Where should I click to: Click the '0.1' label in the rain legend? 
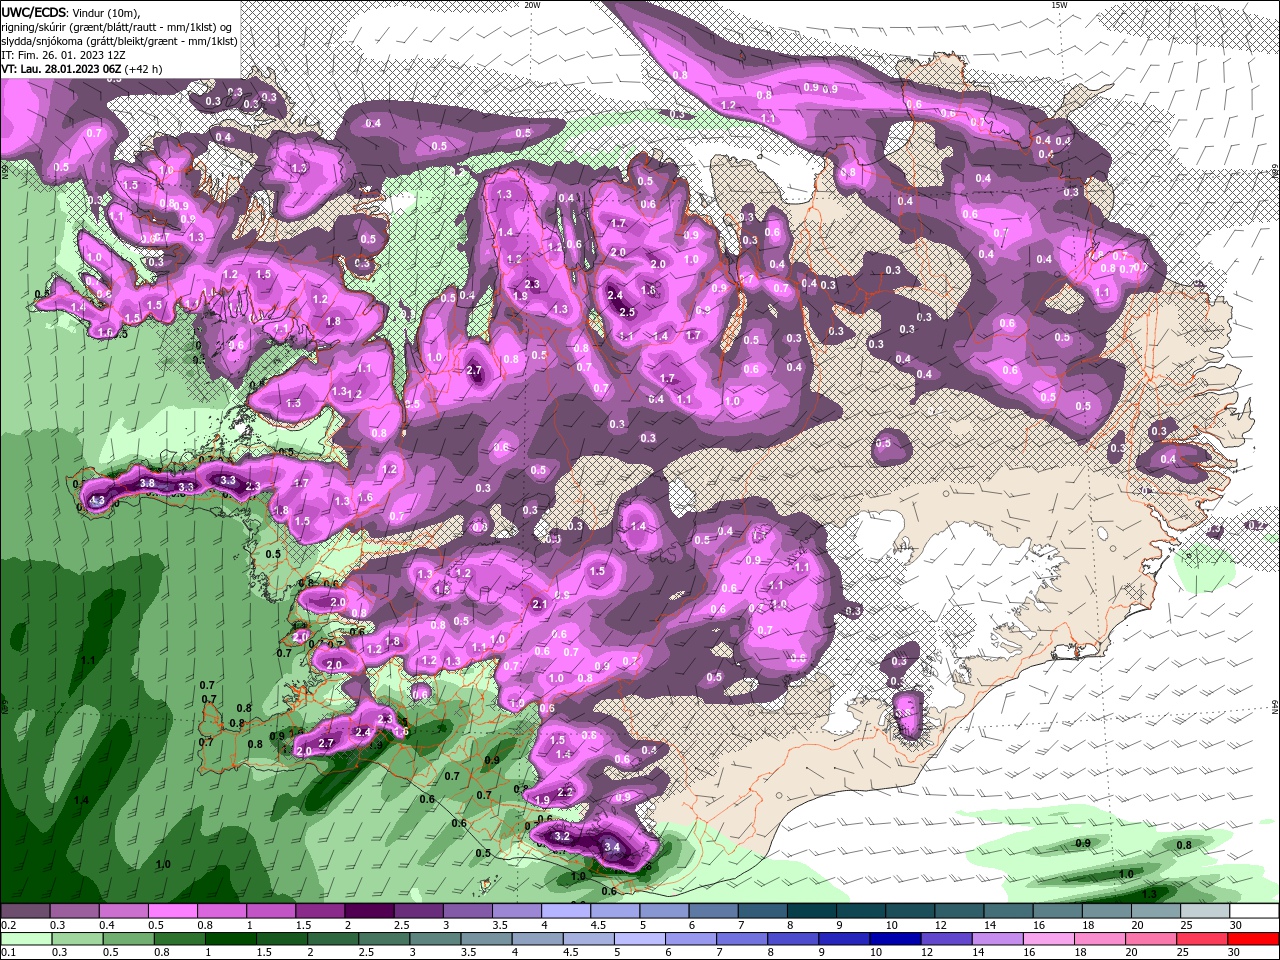click(8, 953)
